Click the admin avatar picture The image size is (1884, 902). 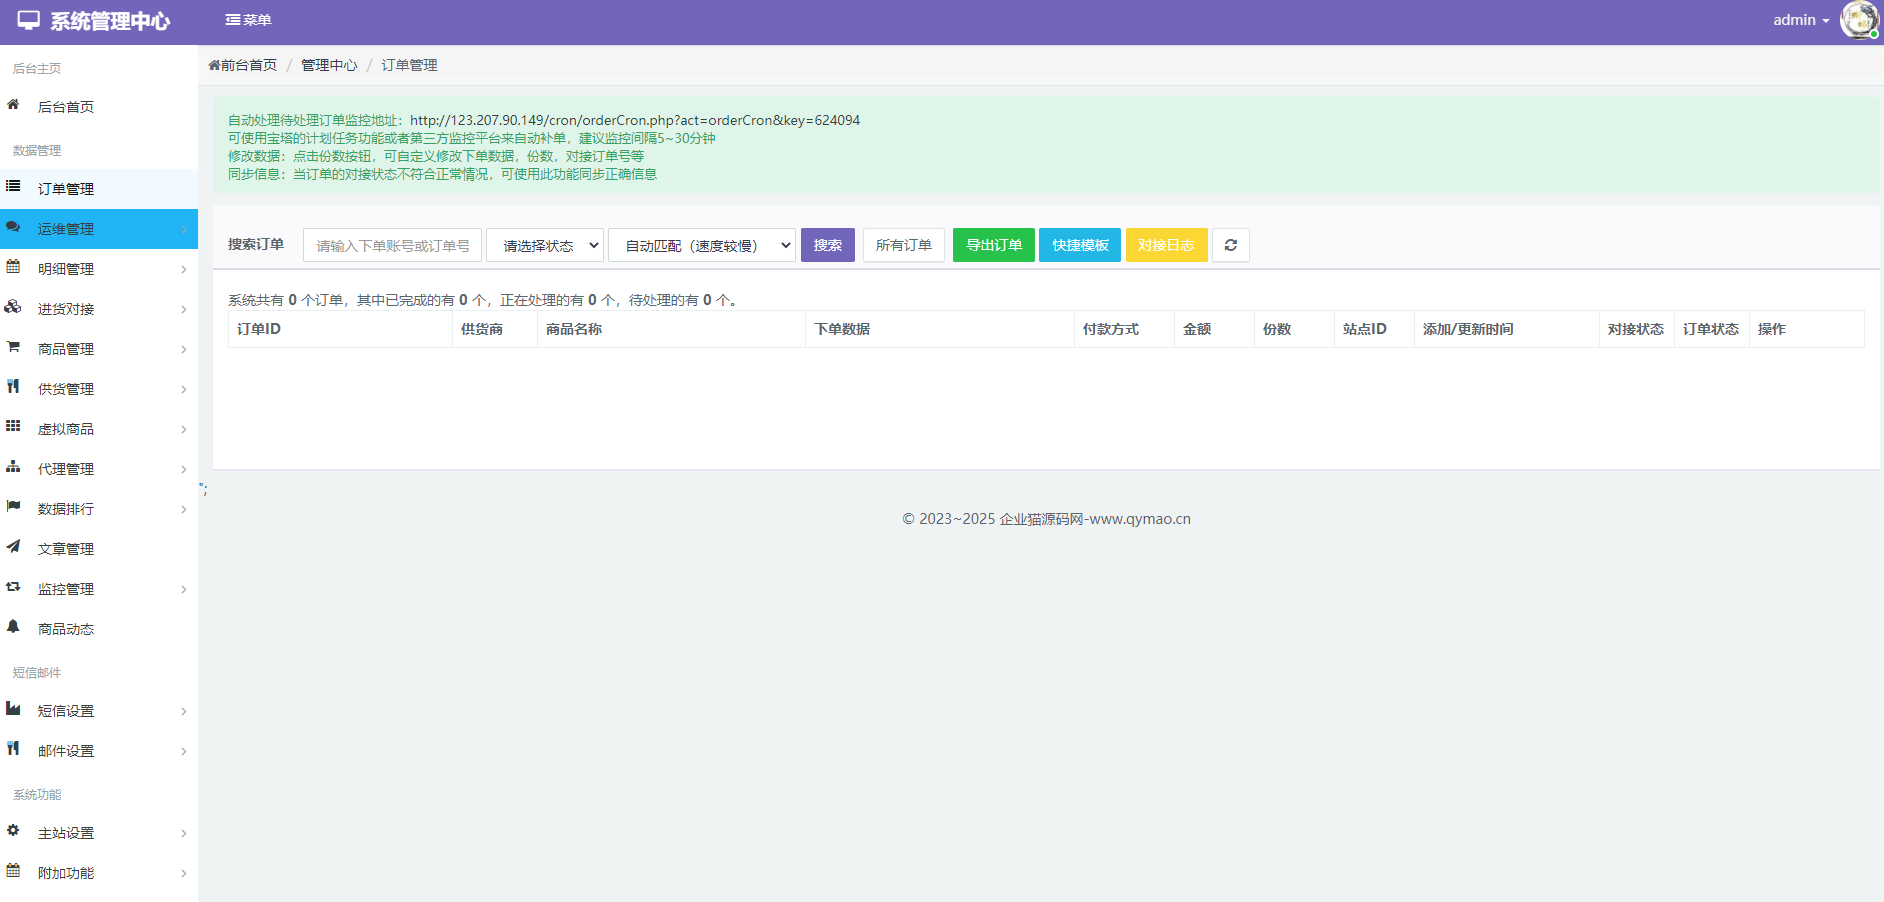(1859, 20)
